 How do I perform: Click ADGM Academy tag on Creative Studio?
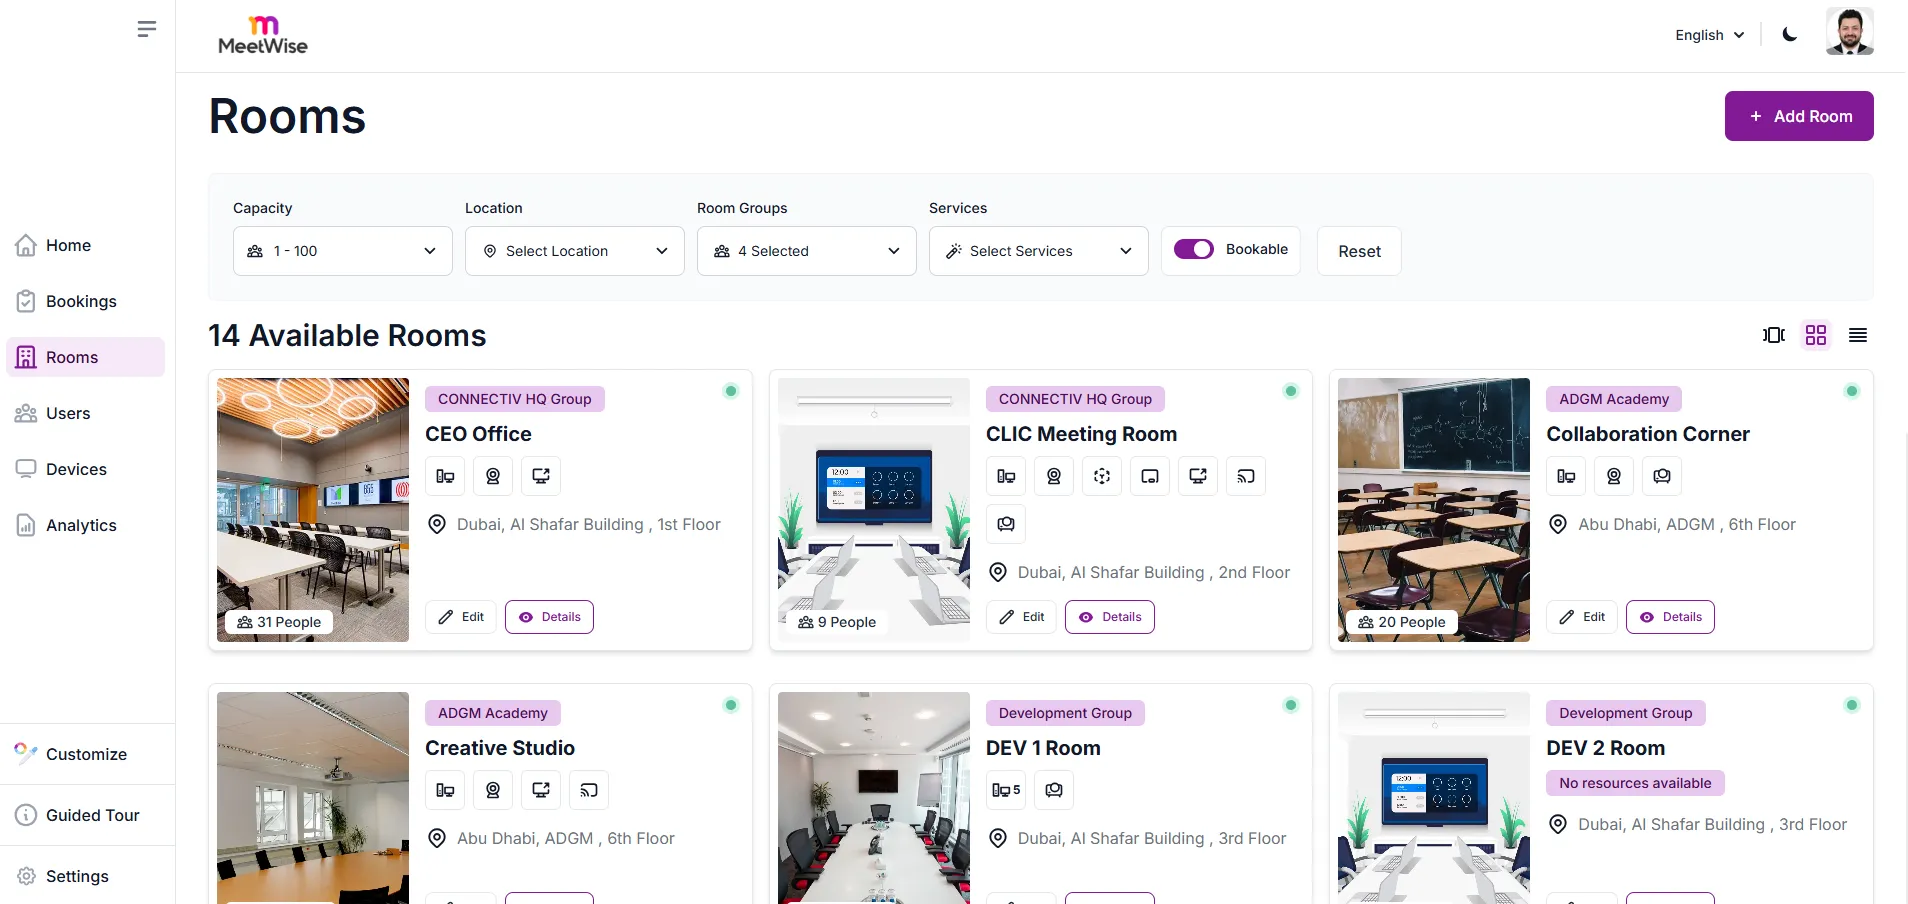(x=493, y=713)
